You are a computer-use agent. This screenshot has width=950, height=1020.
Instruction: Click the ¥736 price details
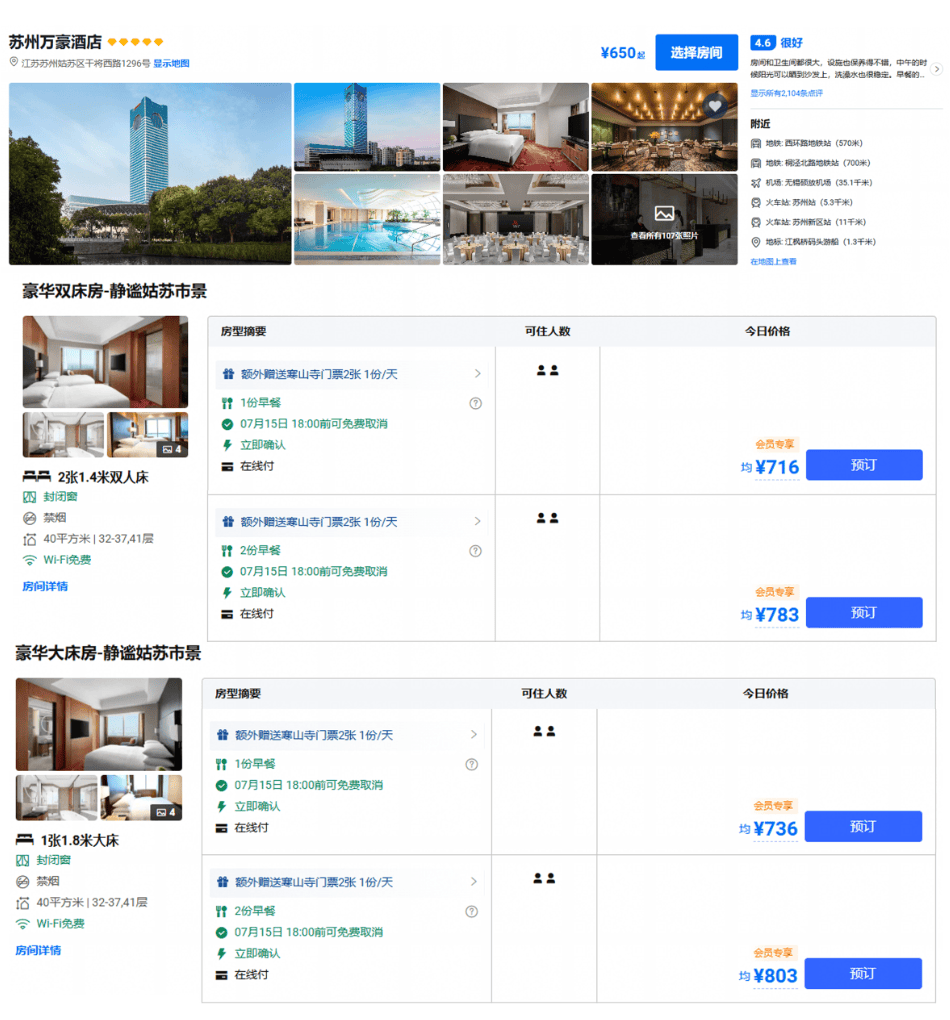(776, 829)
